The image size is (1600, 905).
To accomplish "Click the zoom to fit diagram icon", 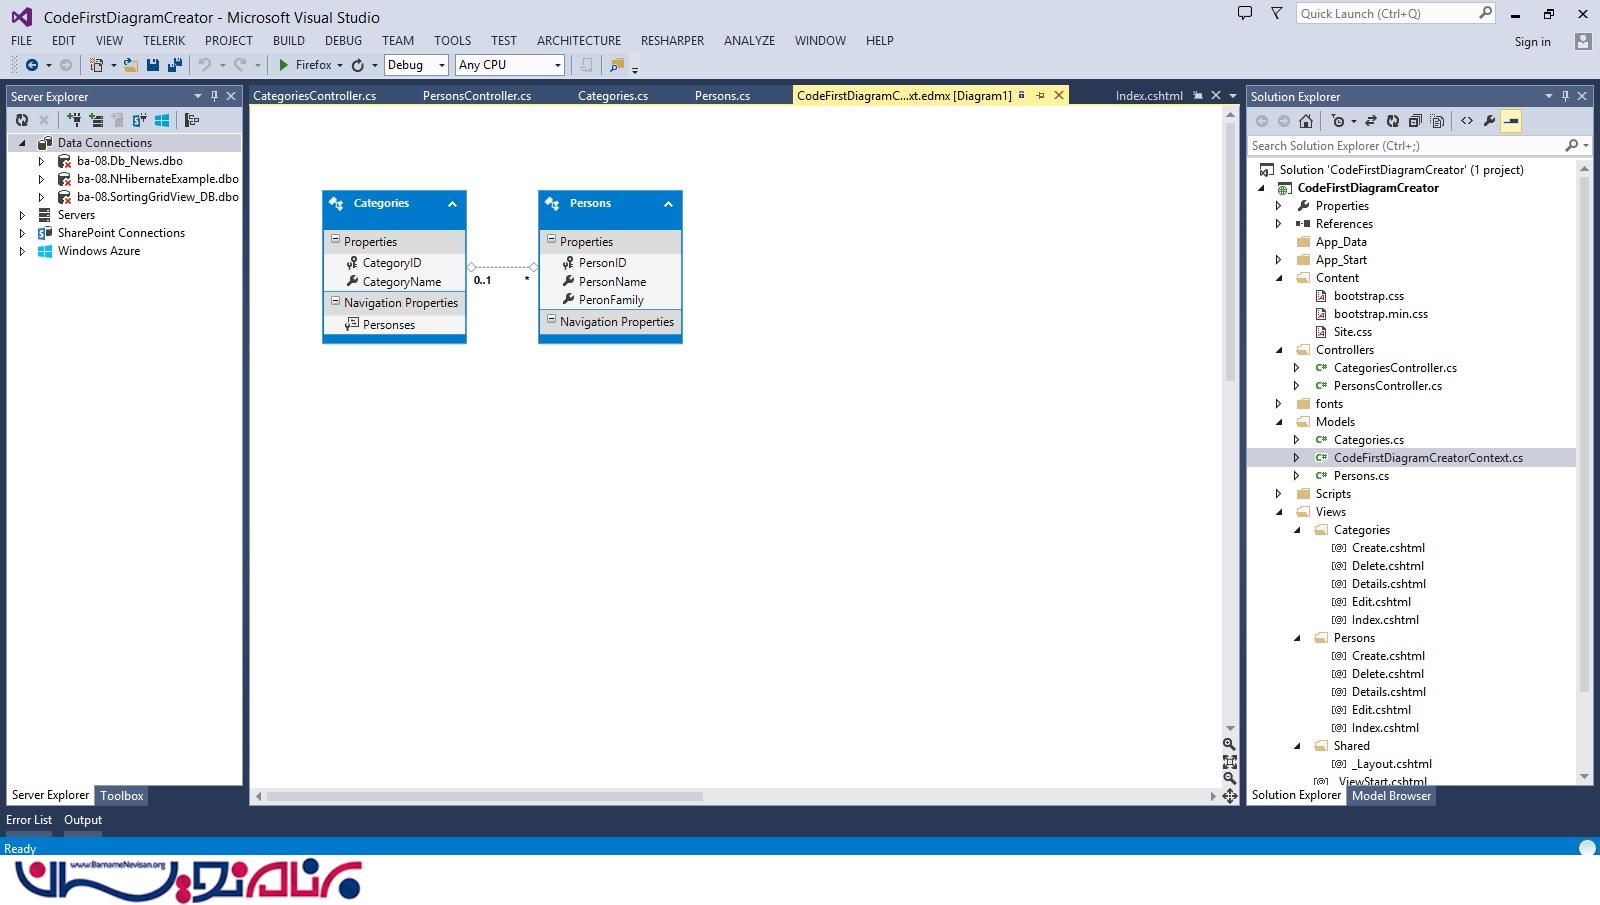I will pyautogui.click(x=1229, y=761).
